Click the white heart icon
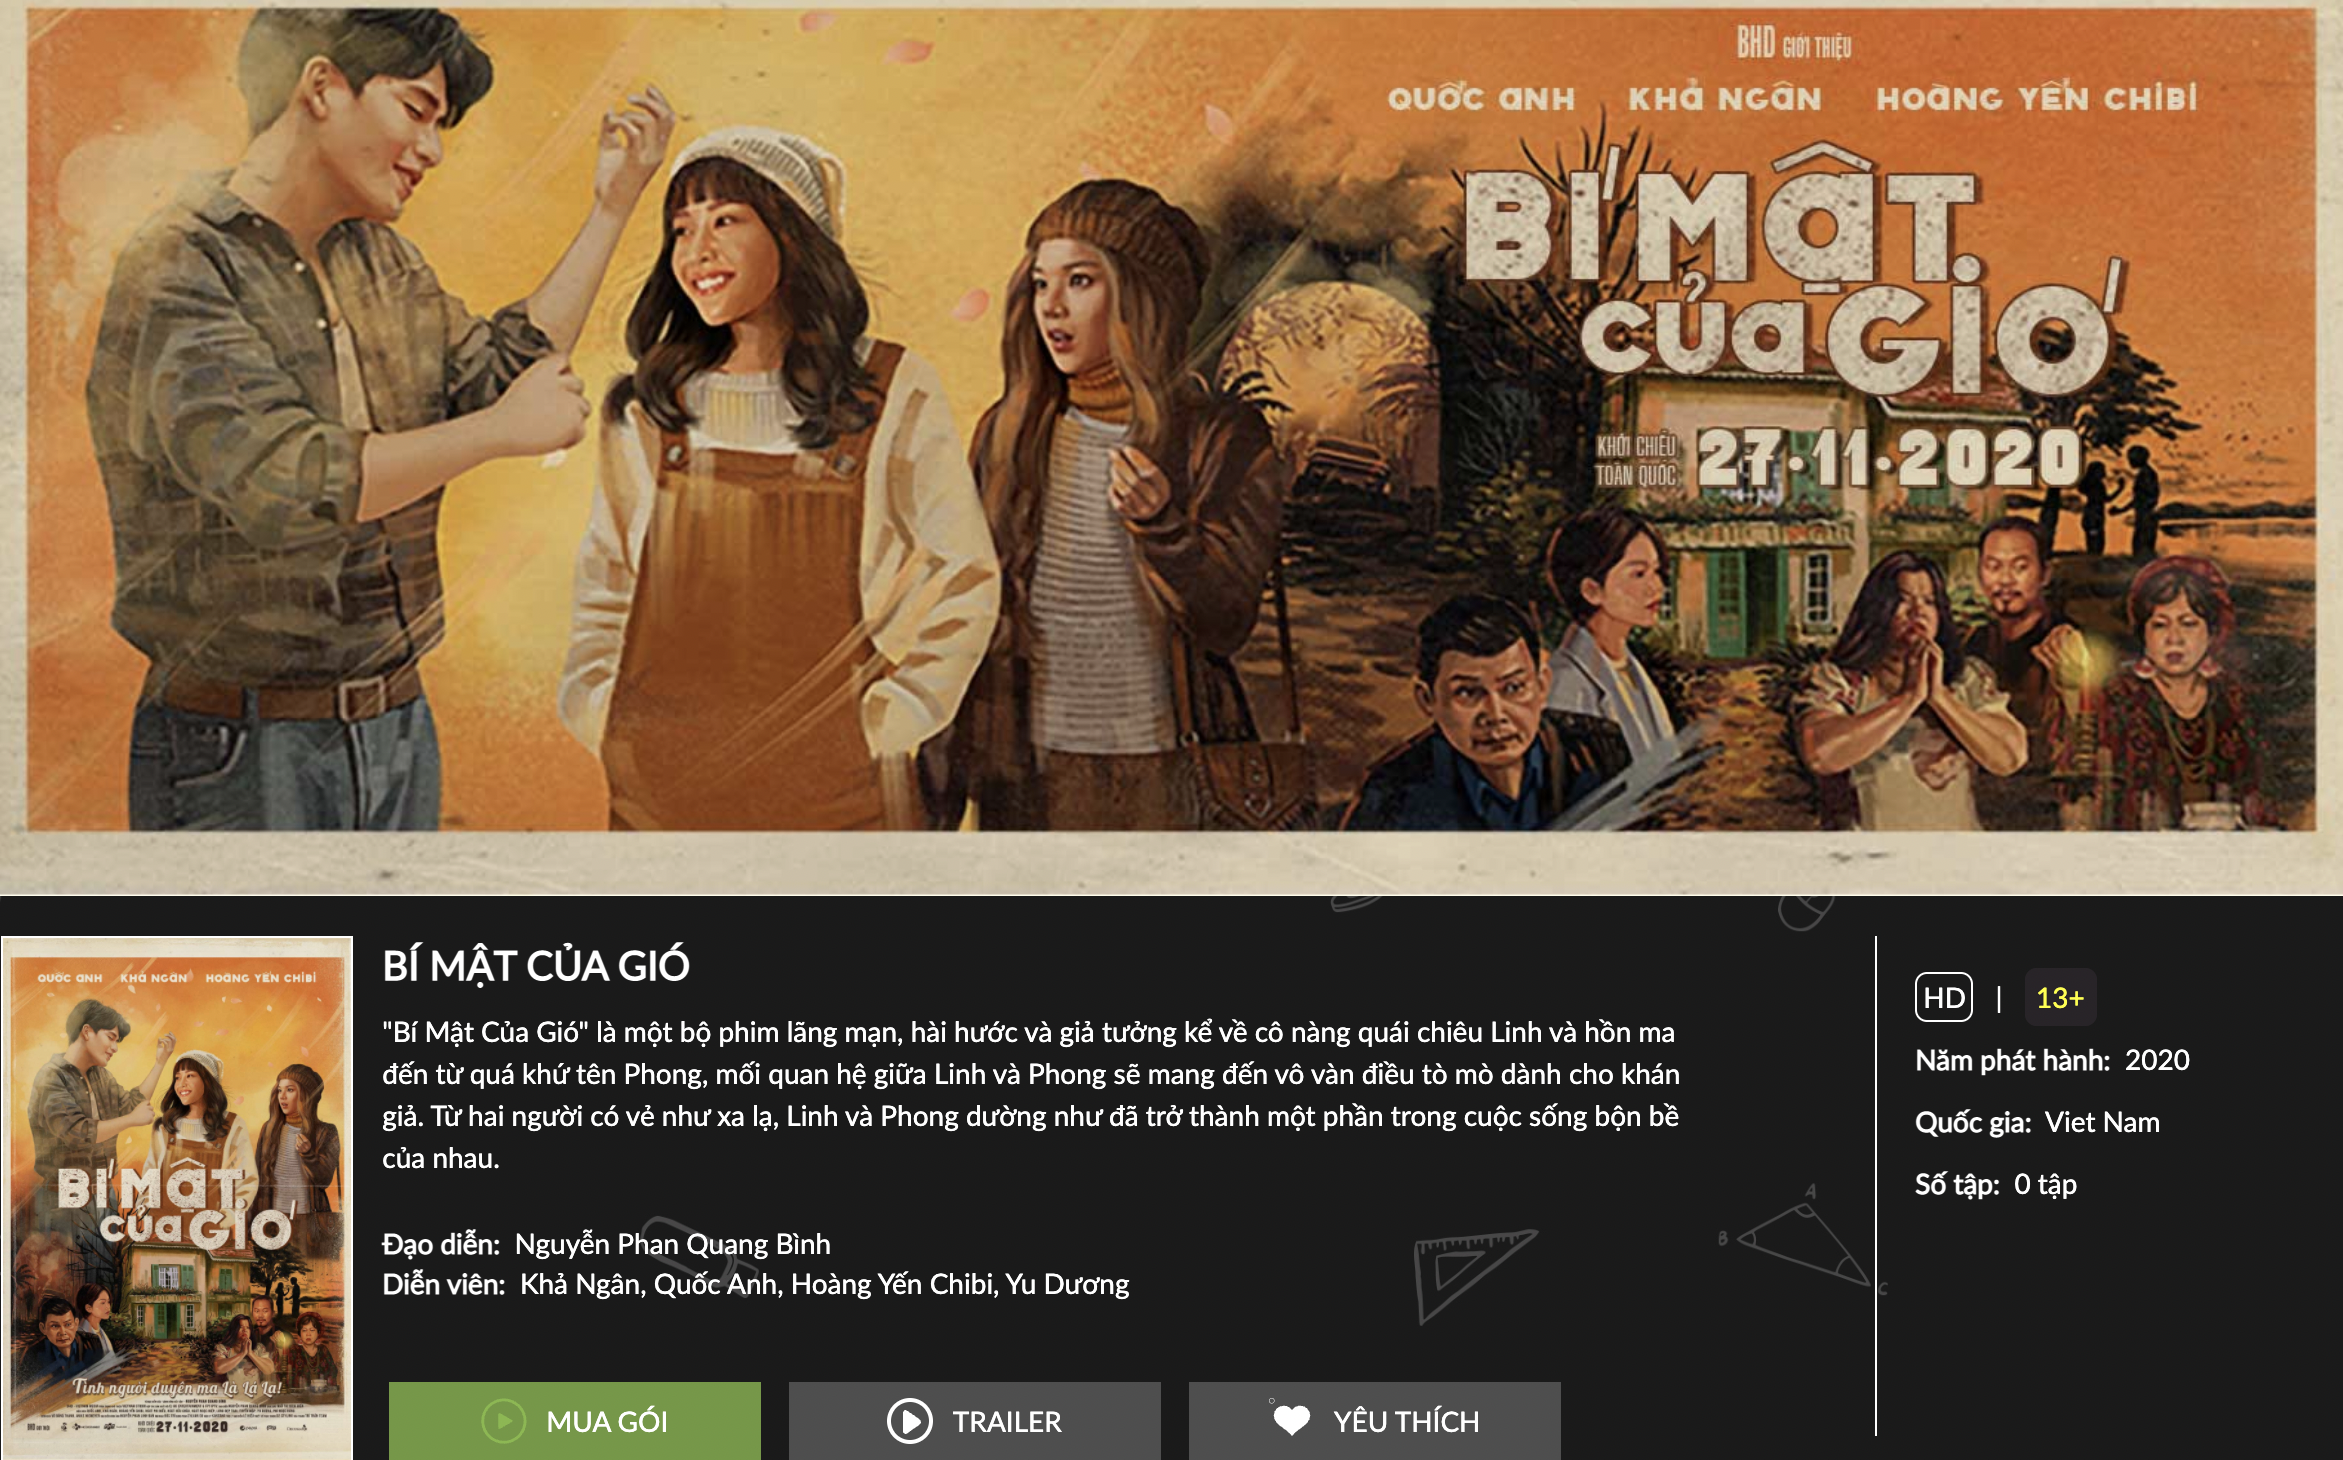 point(1291,1421)
